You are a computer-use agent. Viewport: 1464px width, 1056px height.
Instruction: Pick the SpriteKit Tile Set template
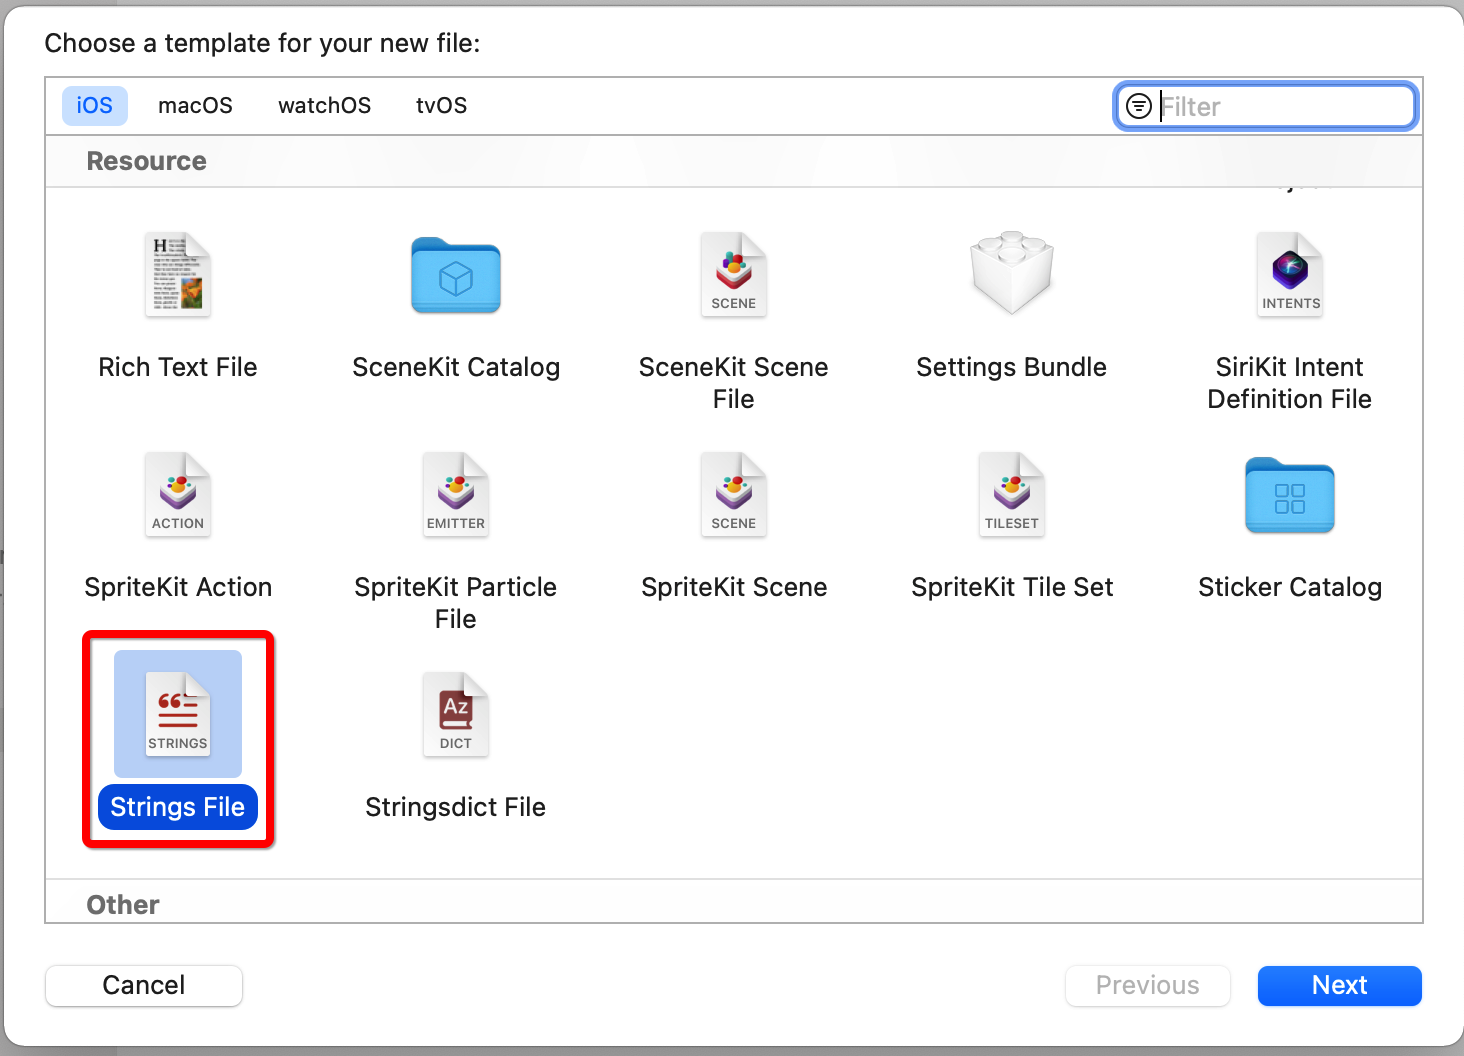point(1011,520)
